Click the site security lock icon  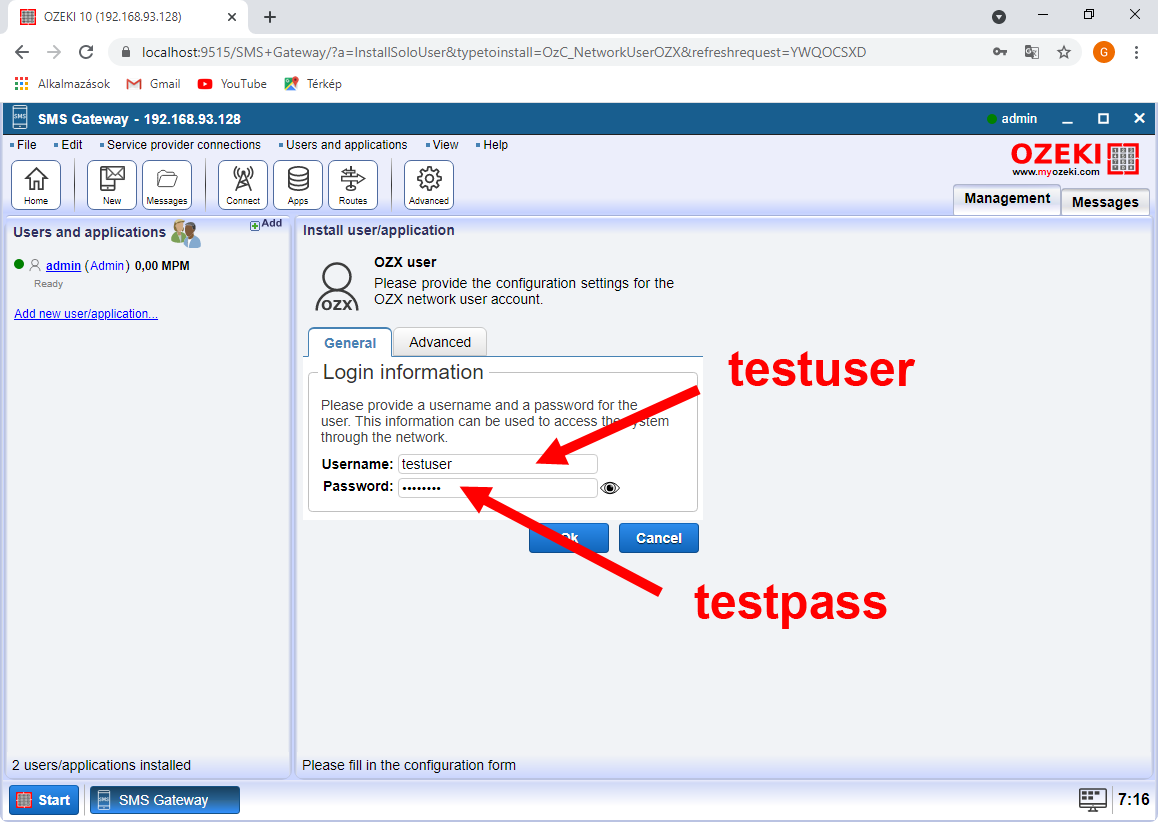coord(126,52)
